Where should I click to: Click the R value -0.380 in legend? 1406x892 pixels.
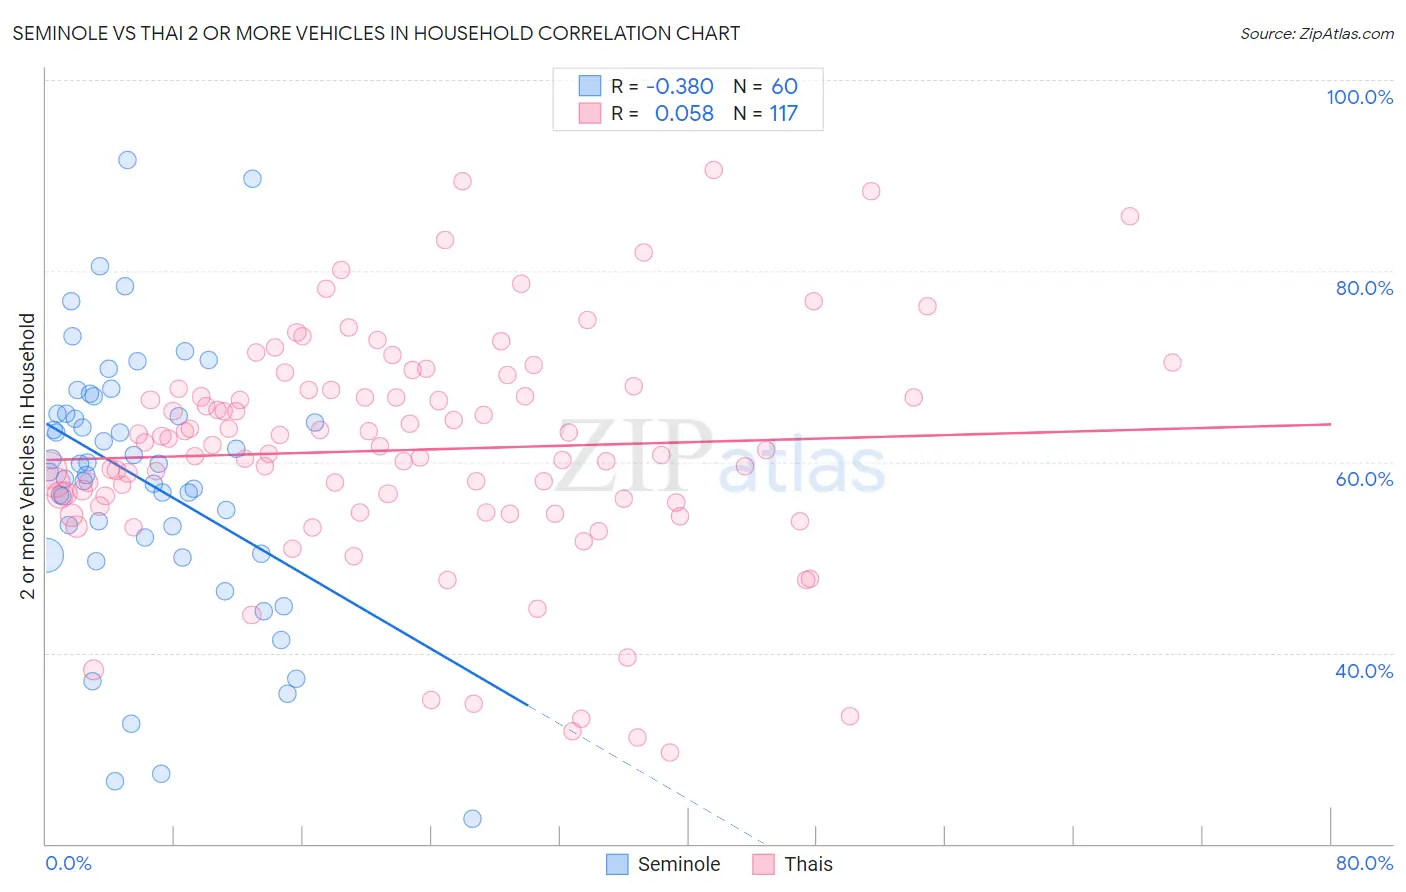[680, 86]
